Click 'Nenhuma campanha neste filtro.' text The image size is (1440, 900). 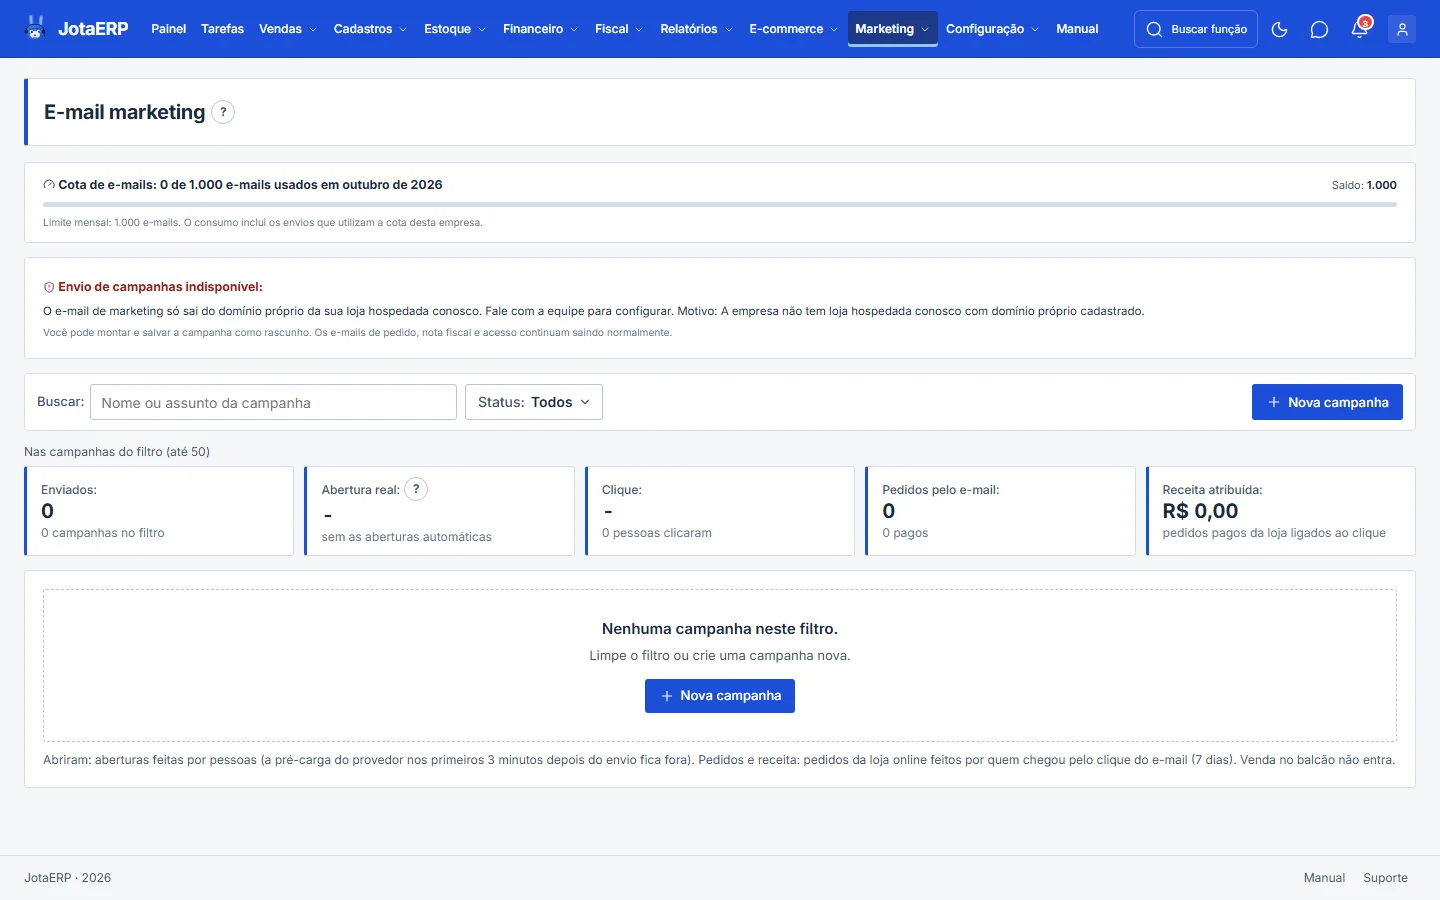click(720, 629)
